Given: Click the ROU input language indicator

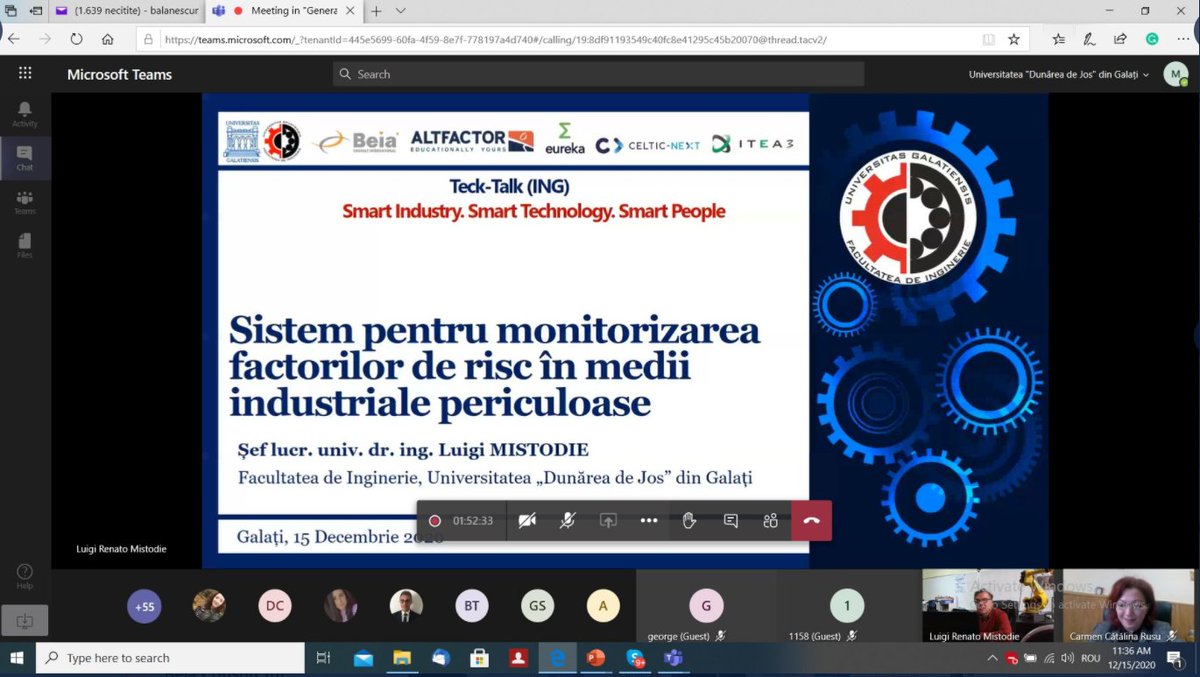Looking at the screenshot, I should point(1091,658).
